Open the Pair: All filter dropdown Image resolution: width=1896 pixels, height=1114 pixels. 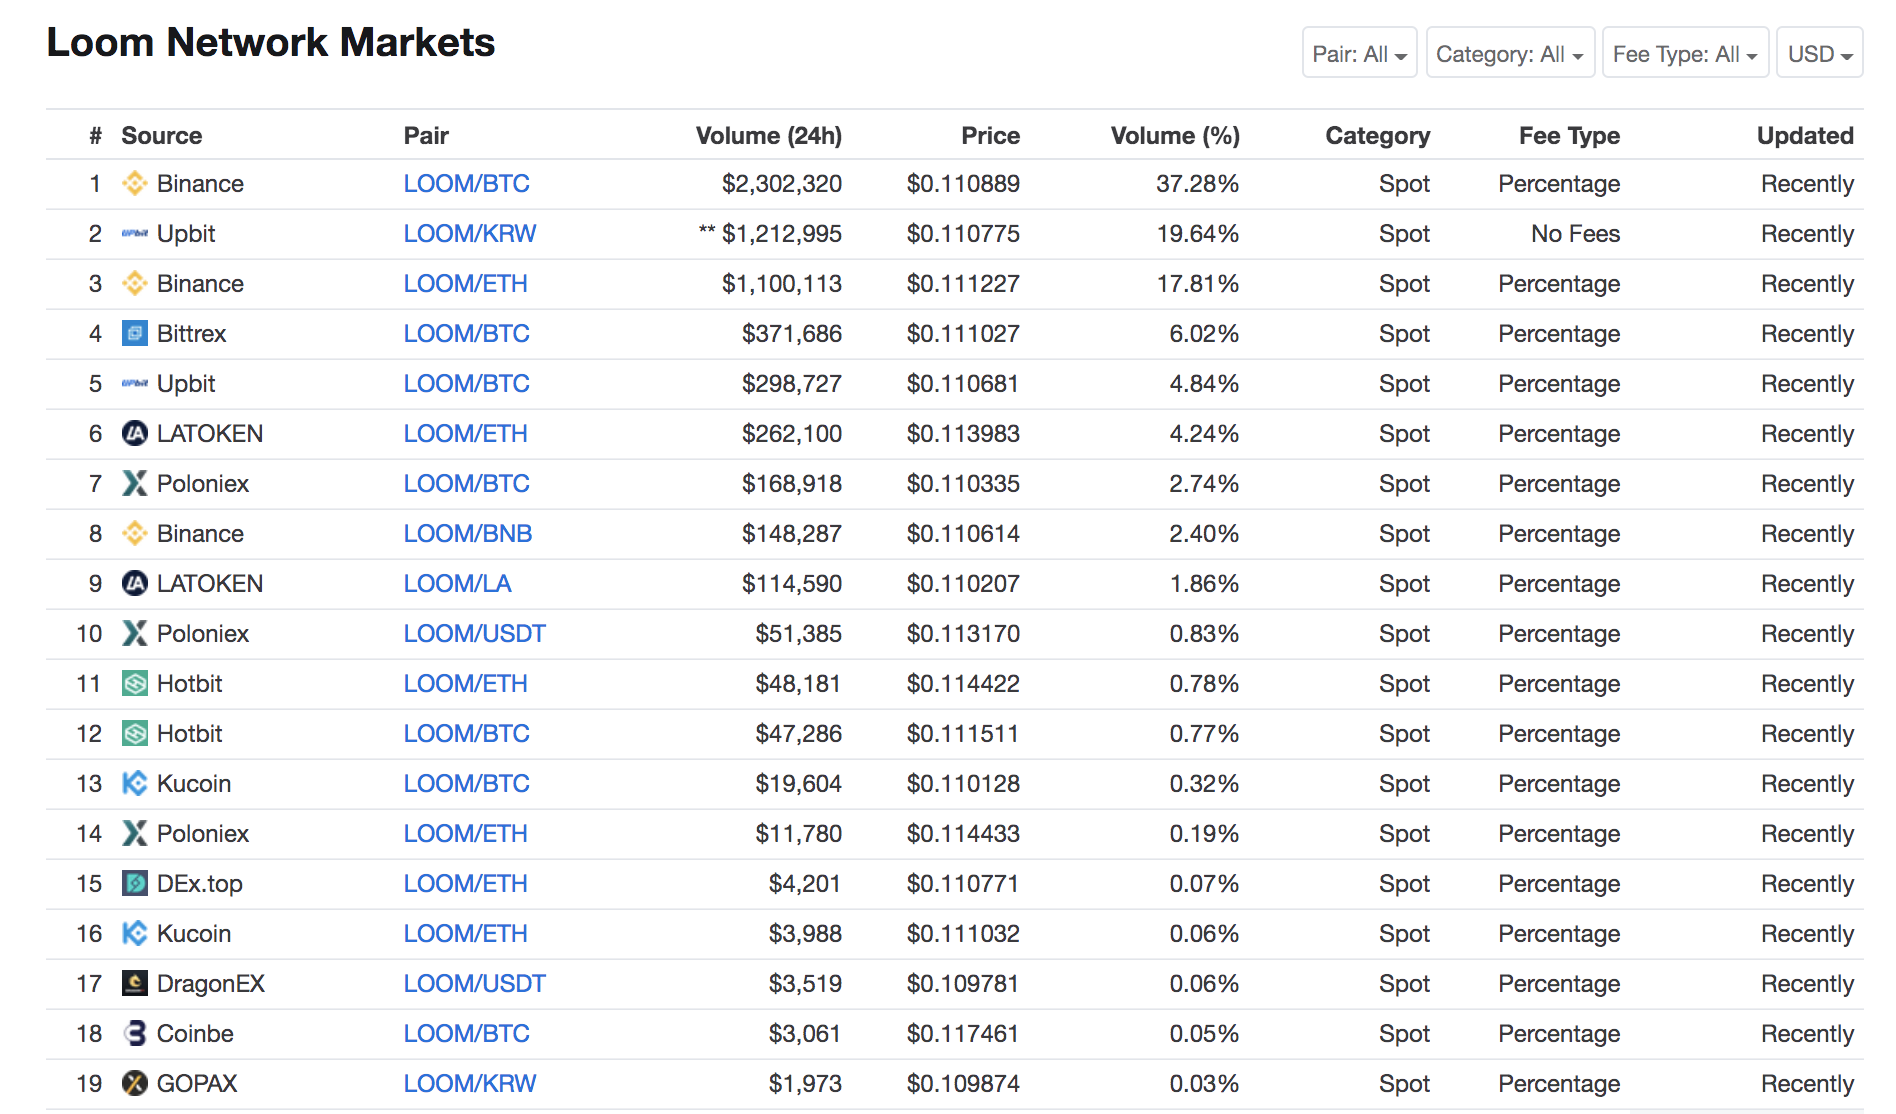coord(1359,53)
